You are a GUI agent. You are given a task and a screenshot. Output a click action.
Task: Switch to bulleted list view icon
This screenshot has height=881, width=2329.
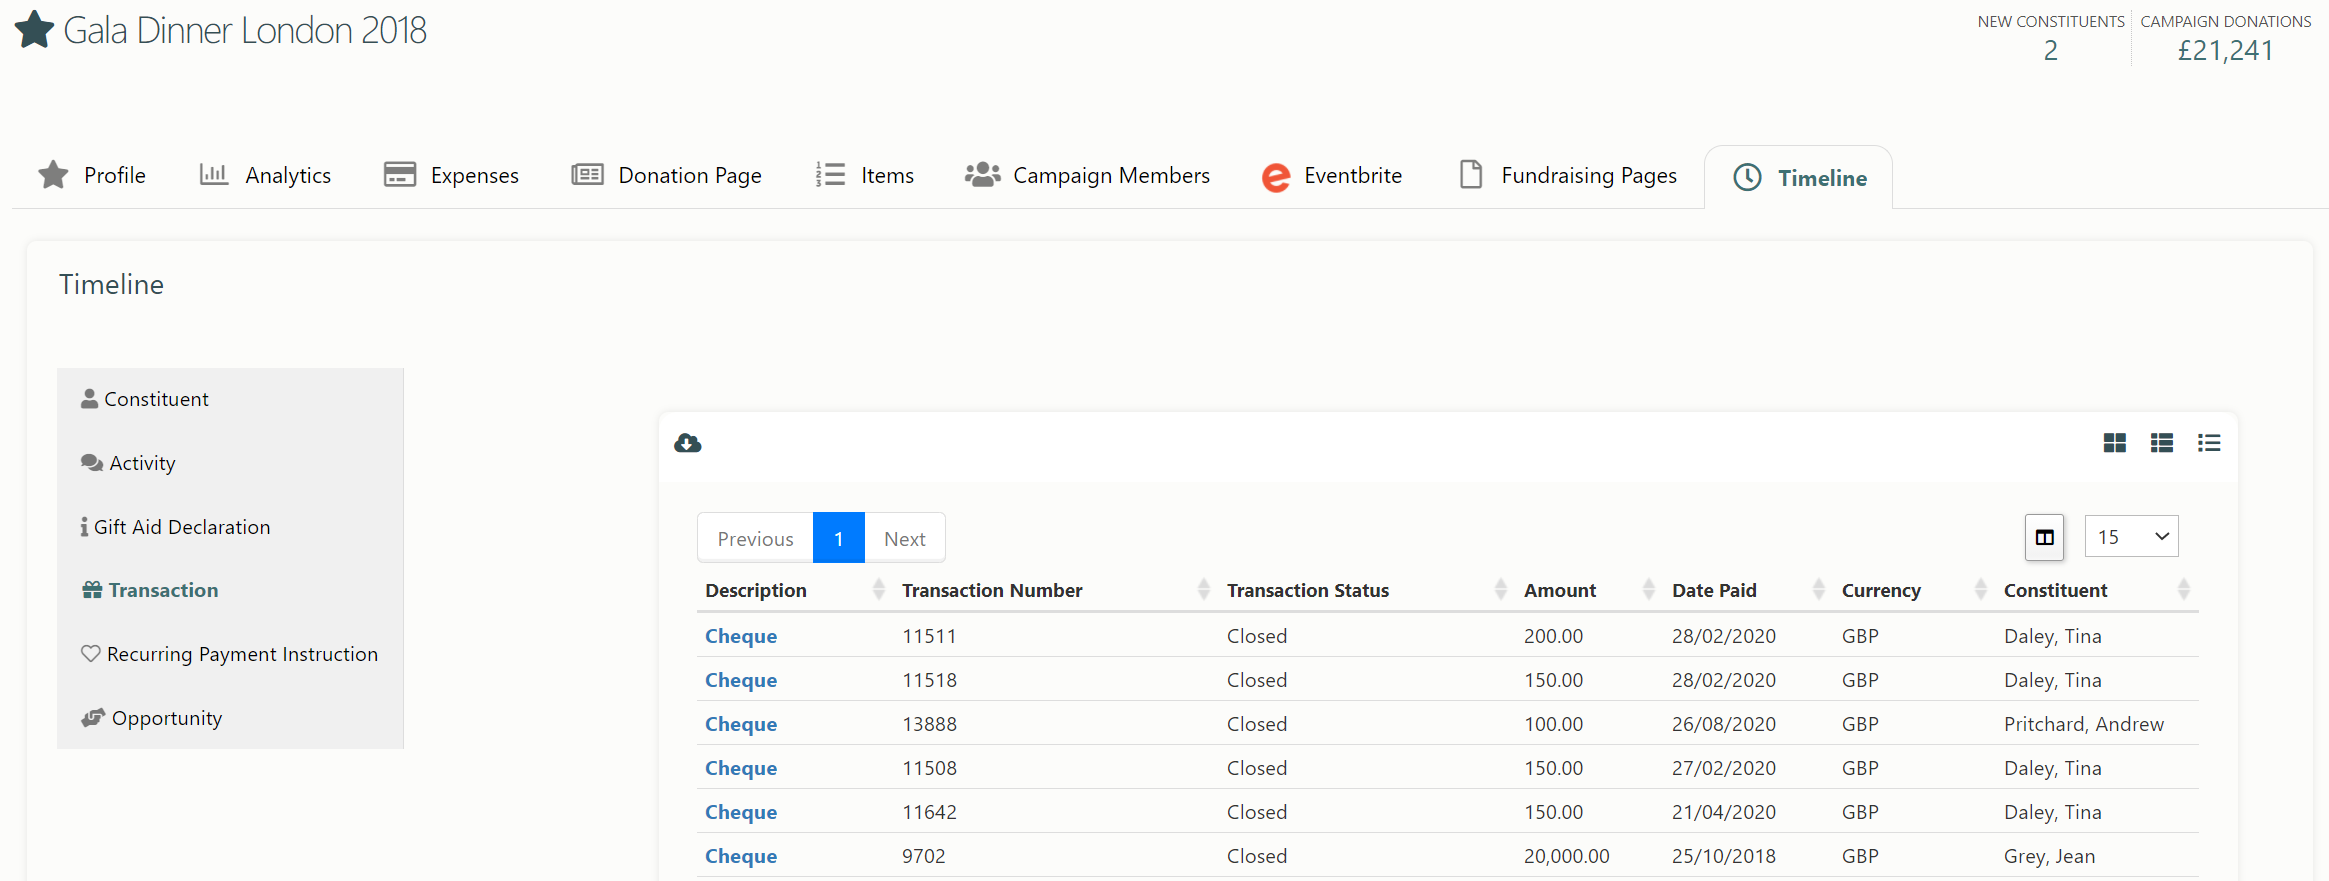[2209, 443]
